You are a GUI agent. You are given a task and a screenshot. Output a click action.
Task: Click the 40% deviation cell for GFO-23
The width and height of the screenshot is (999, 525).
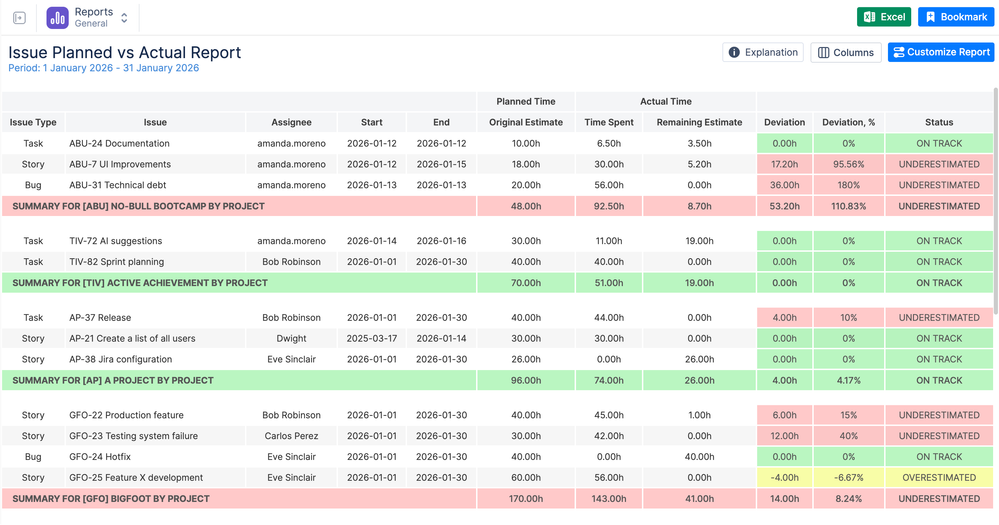point(848,436)
